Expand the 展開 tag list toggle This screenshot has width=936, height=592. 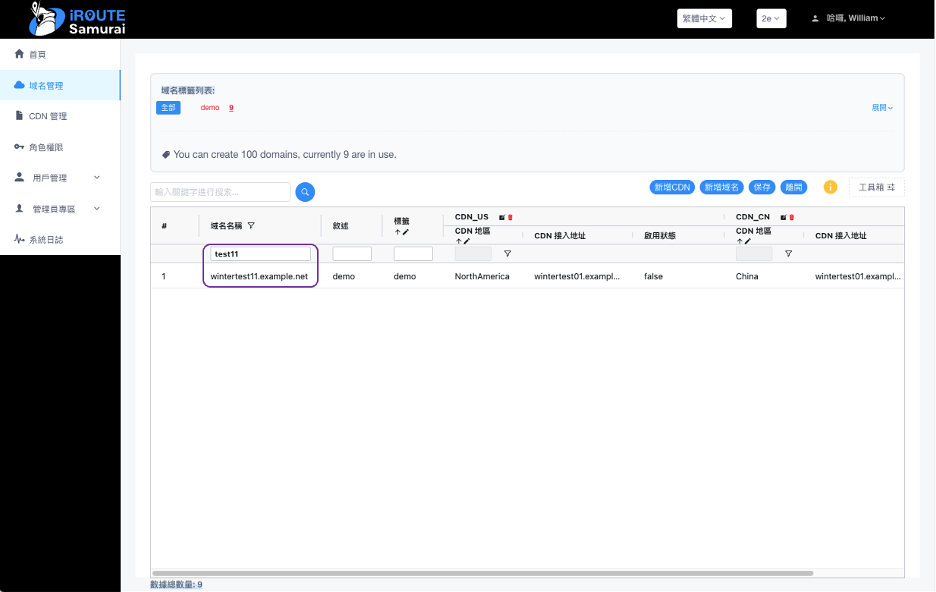(881, 107)
